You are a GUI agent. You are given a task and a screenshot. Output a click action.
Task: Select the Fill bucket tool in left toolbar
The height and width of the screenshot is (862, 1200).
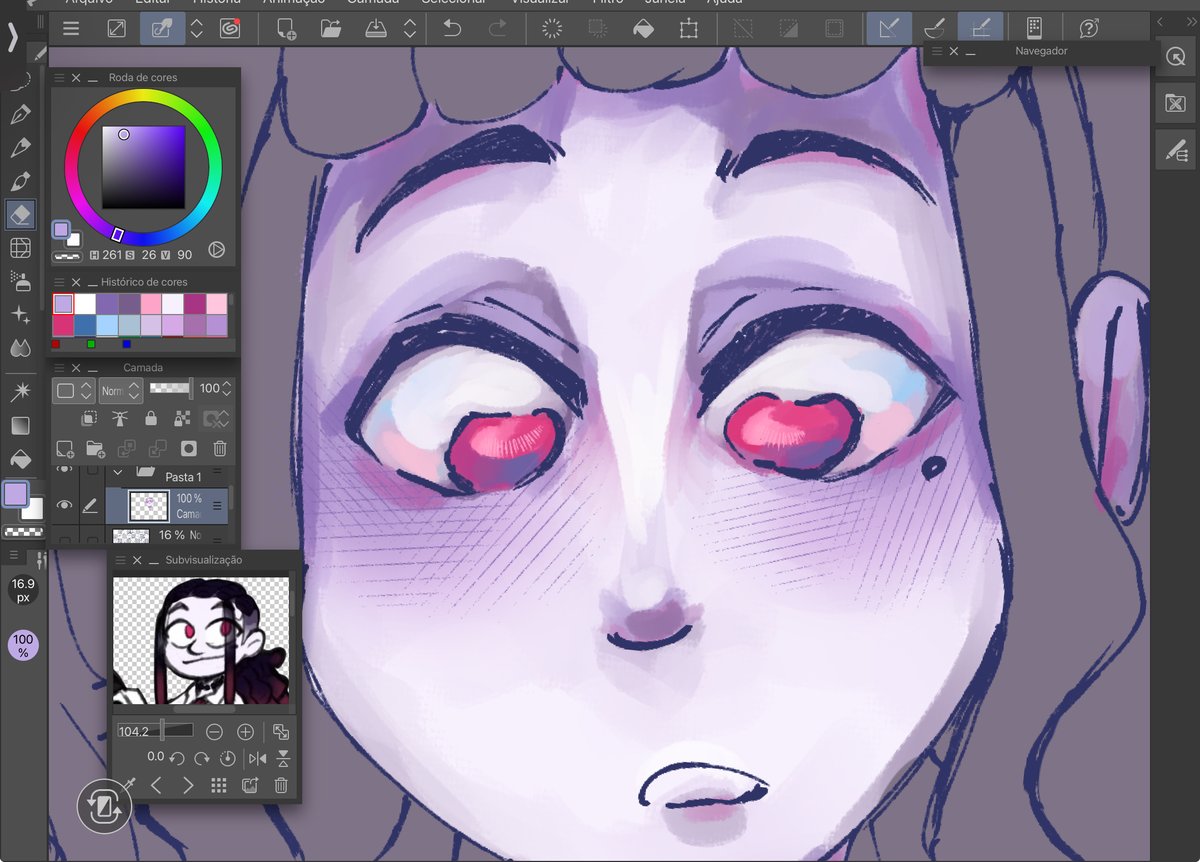pyautogui.click(x=20, y=459)
